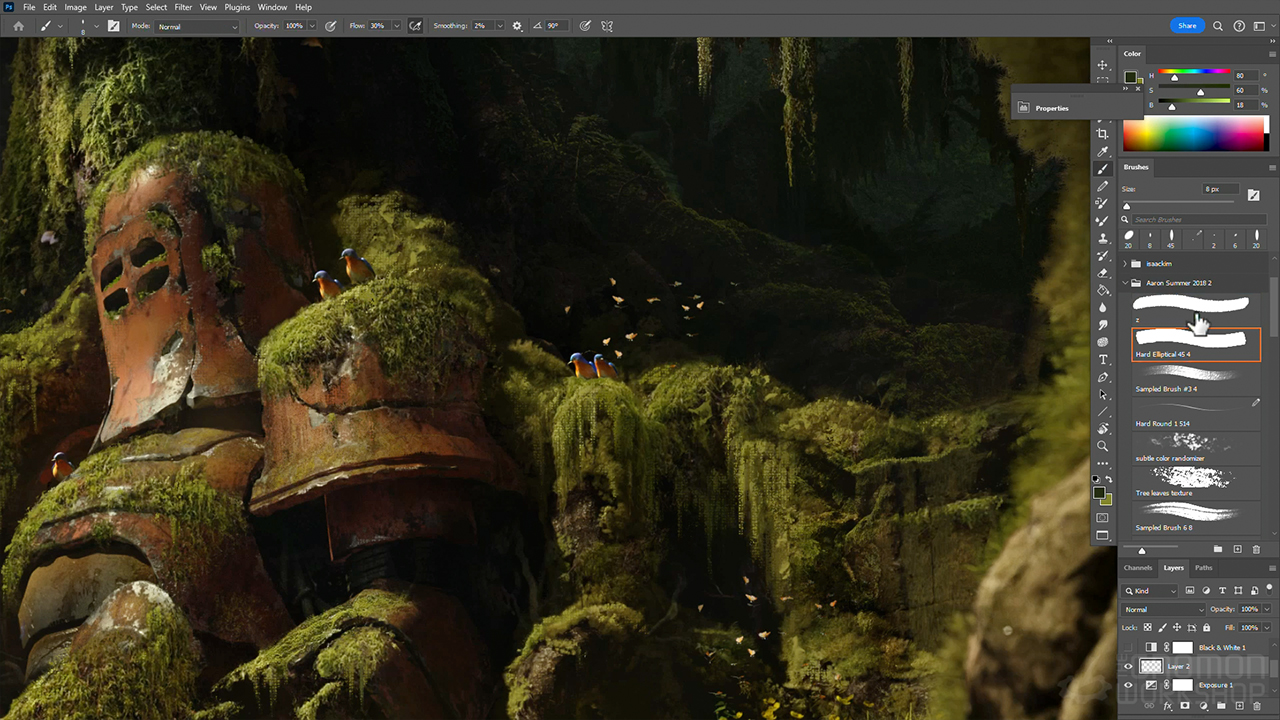Screen dimensions: 1280x720
Task: Select the Eyedropper tool in the toolbar
Action: [x=1103, y=151]
